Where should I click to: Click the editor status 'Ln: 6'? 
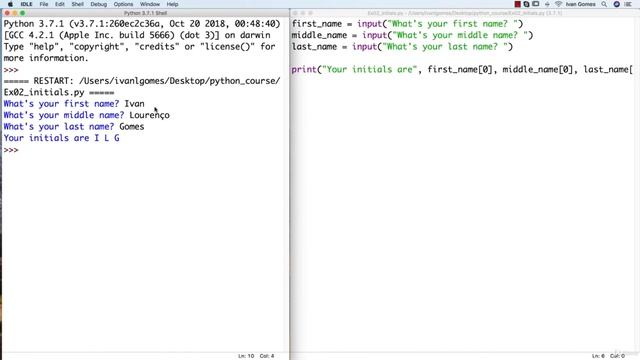click(x=598, y=356)
